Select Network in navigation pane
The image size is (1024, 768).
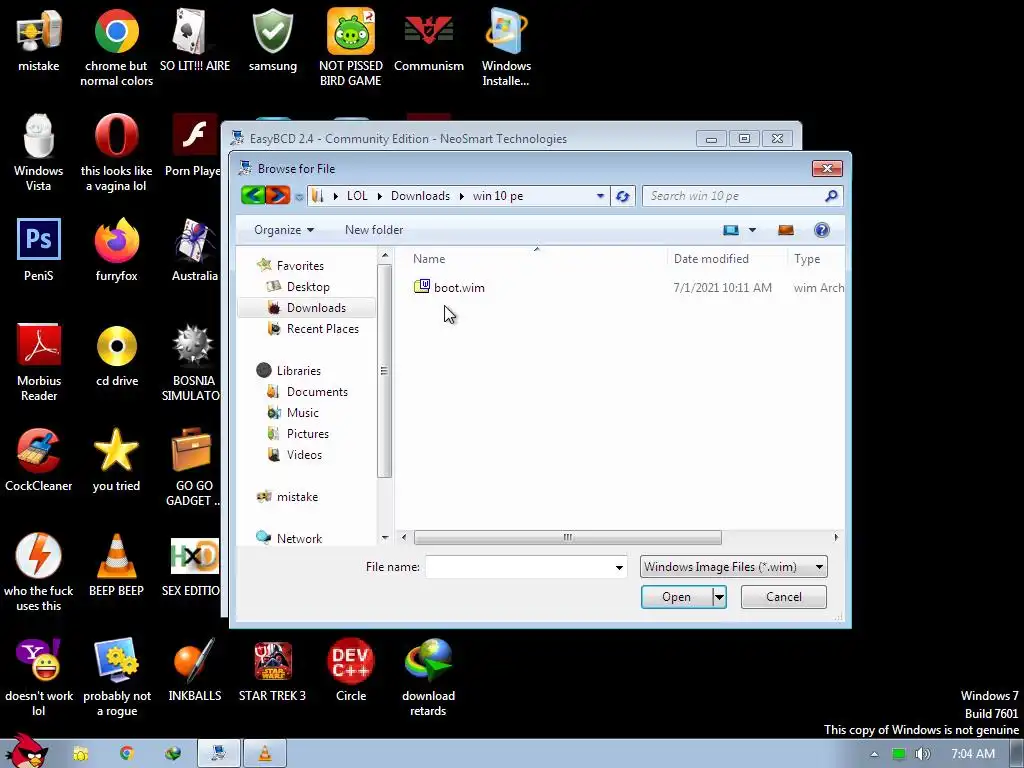pos(299,539)
